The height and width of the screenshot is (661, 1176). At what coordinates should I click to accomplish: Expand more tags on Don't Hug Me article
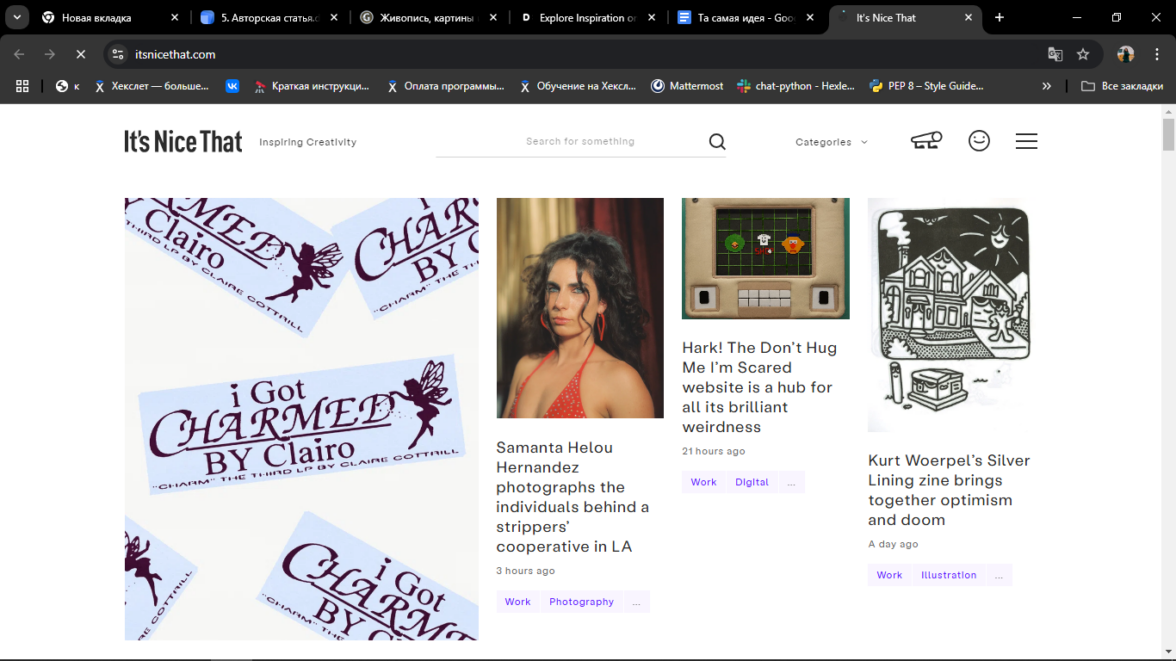(791, 482)
